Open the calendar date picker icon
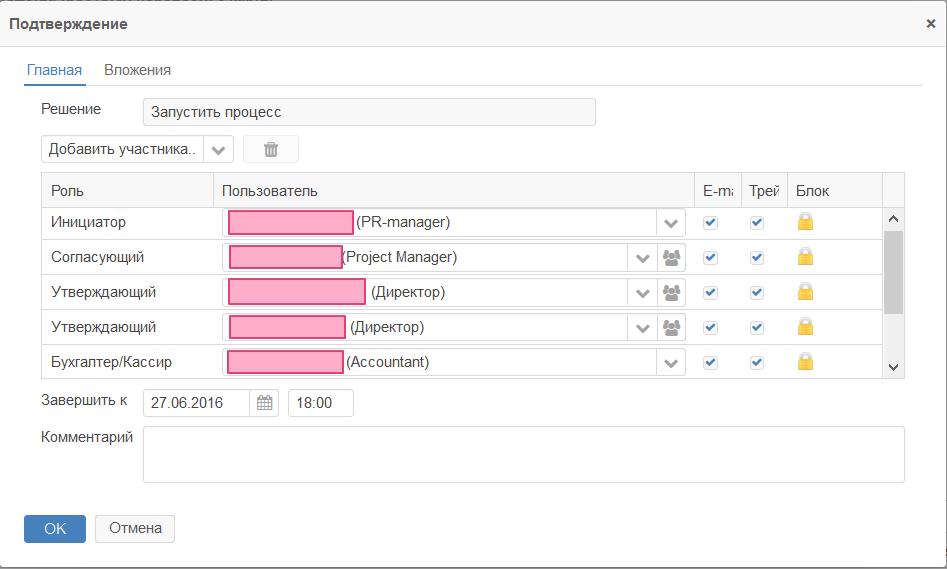This screenshot has height=569, width=947. tap(264, 403)
